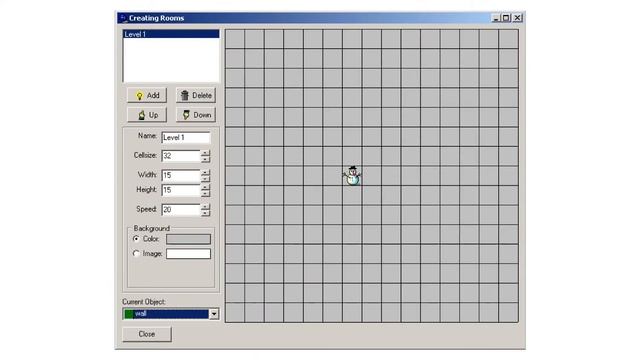Move the room Down in the list
Image resolution: width=640 pixels, height=360 pixels.
(196, 115)
